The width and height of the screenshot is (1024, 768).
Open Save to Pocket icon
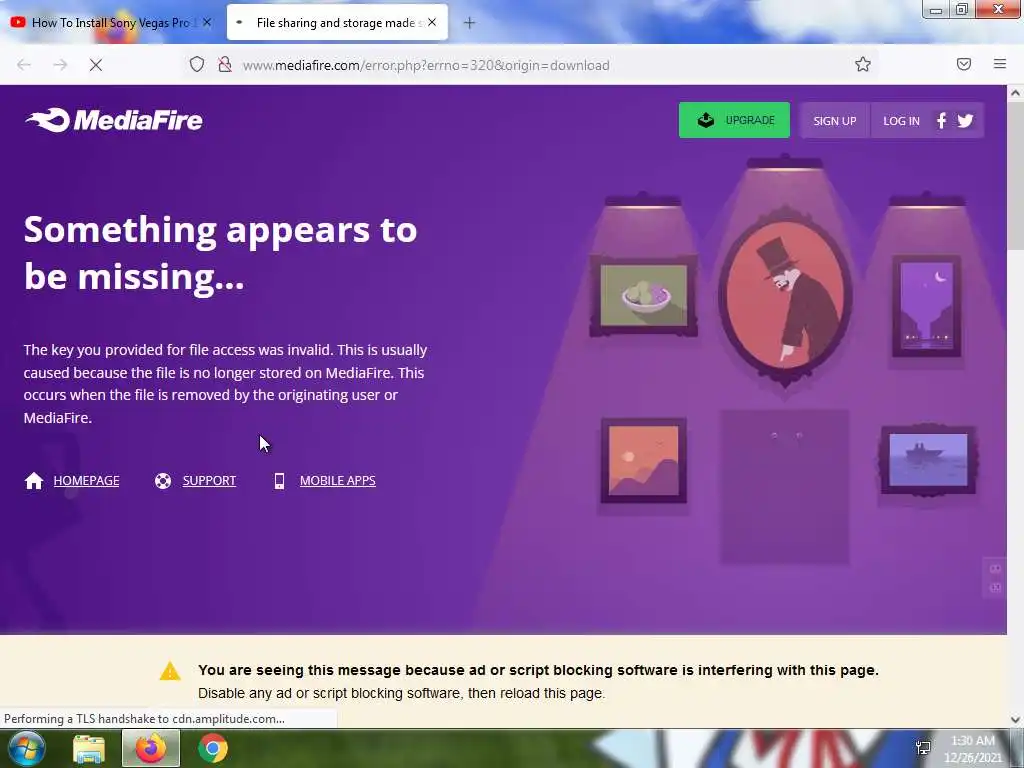tap(964, 64)
